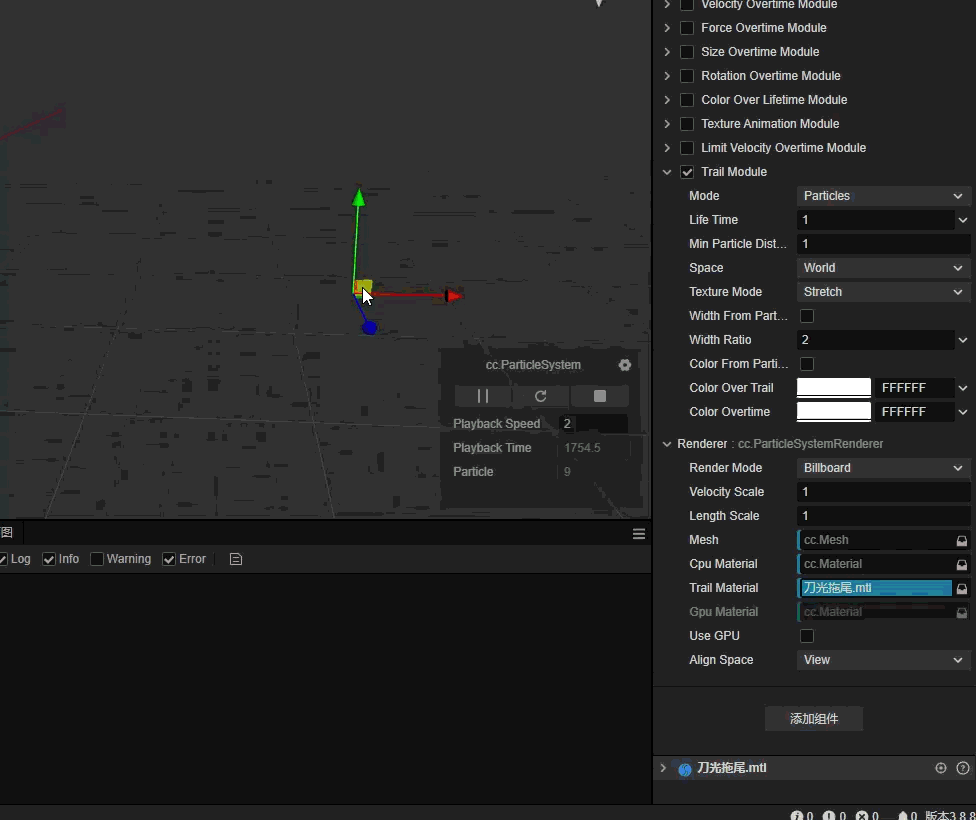Click the red X-axis gizmo arrow
976x820 pixels.
coord(454,296)
